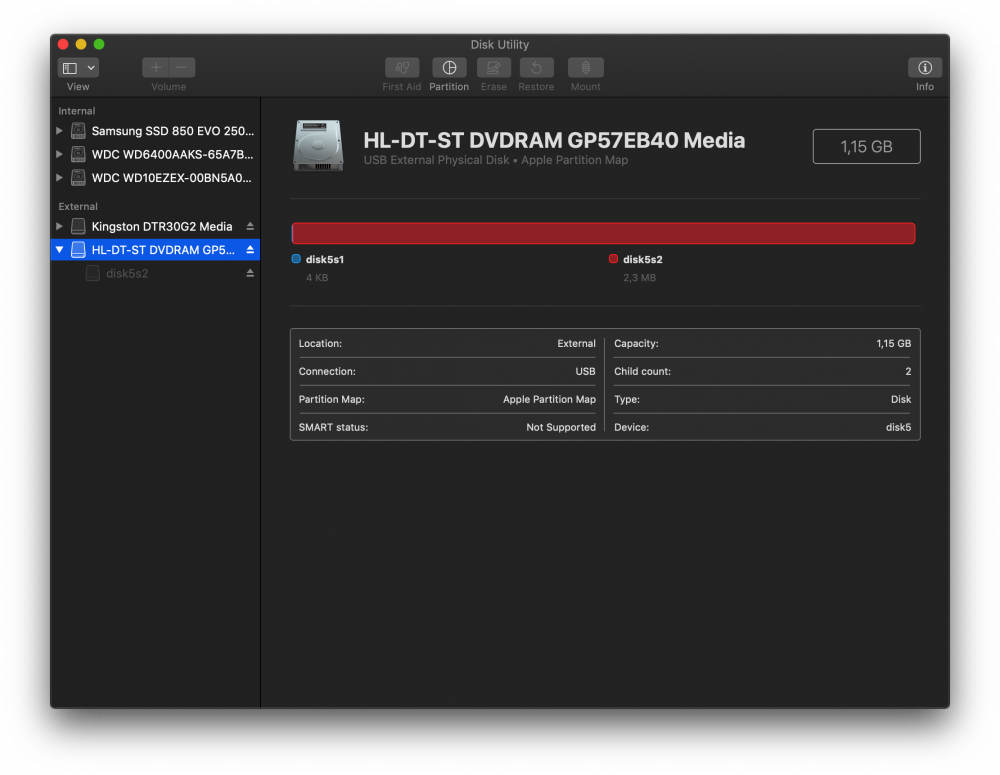Click the Samsung SSD drive icon
Image resolution: width=1000 pixels, height=775 pixels.
pos(78,131)
